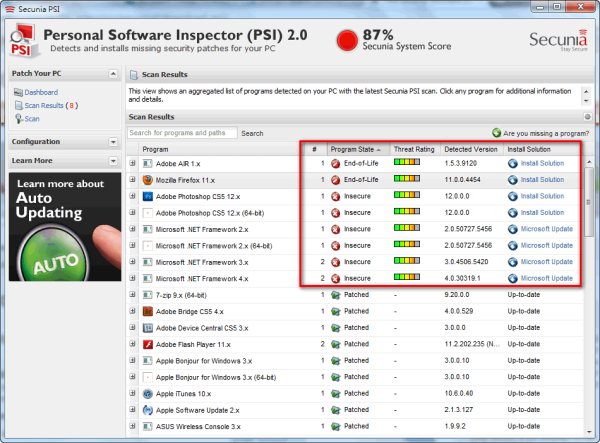
Task: Click the Adobe Bridge CS5 4.x icon
Action: click(x=147, y=311)
